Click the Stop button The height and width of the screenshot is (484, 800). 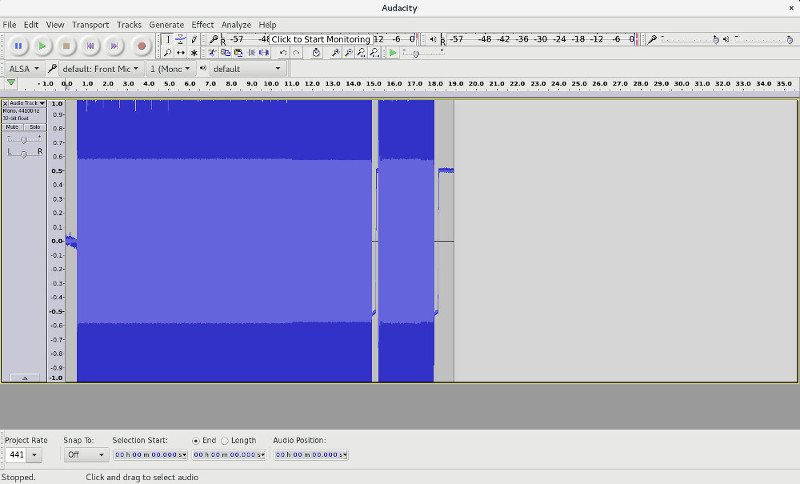click(66, 46)
